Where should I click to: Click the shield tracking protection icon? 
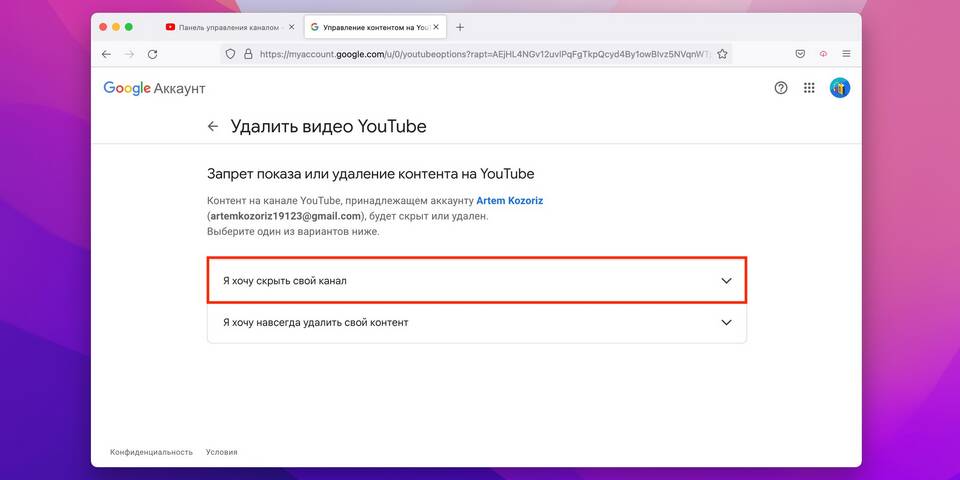(230, 54)
